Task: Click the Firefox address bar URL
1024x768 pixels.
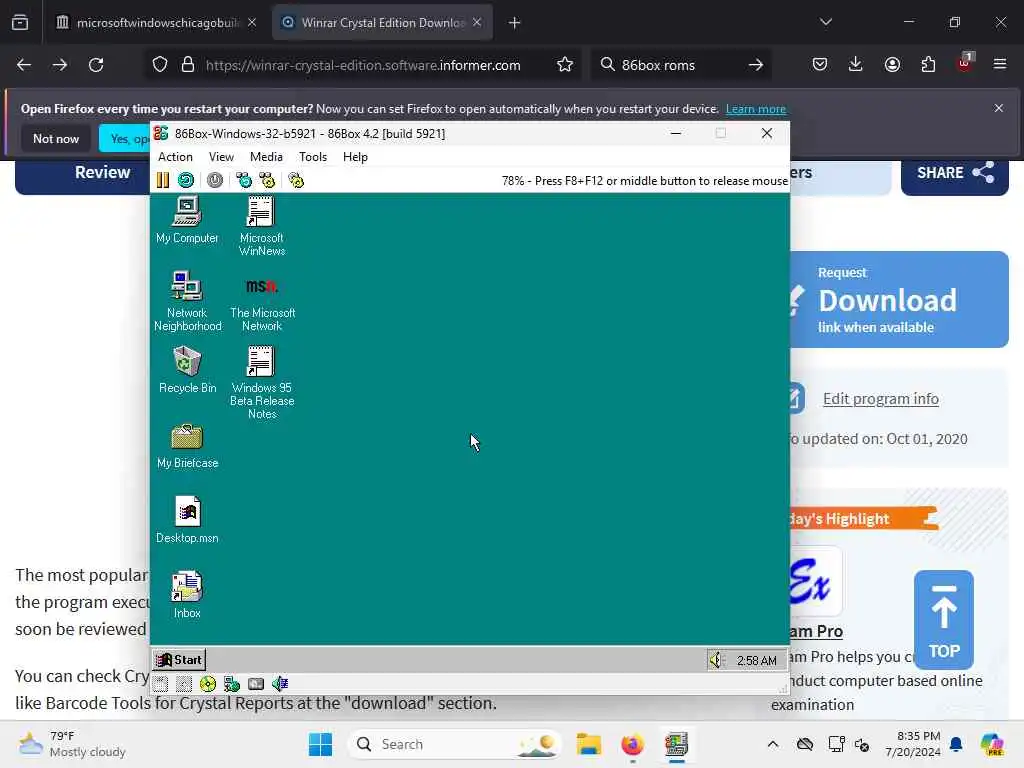Action: click(363, 65)
